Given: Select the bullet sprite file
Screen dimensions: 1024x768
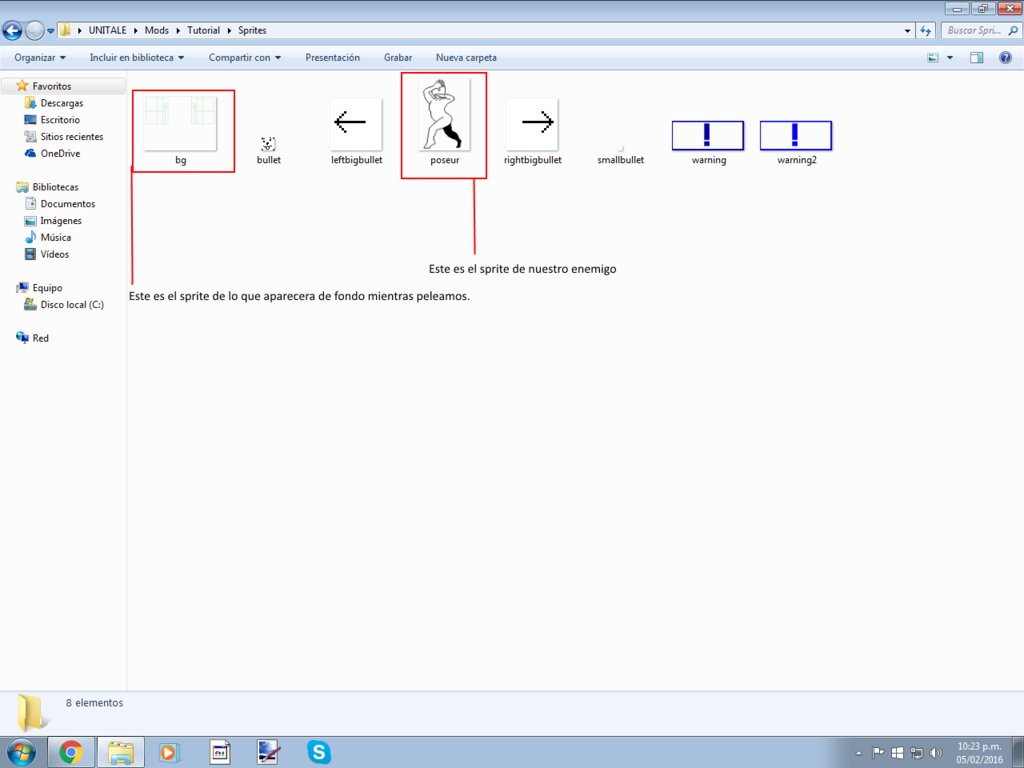Looking at the screenshot, I should (268, 150).
